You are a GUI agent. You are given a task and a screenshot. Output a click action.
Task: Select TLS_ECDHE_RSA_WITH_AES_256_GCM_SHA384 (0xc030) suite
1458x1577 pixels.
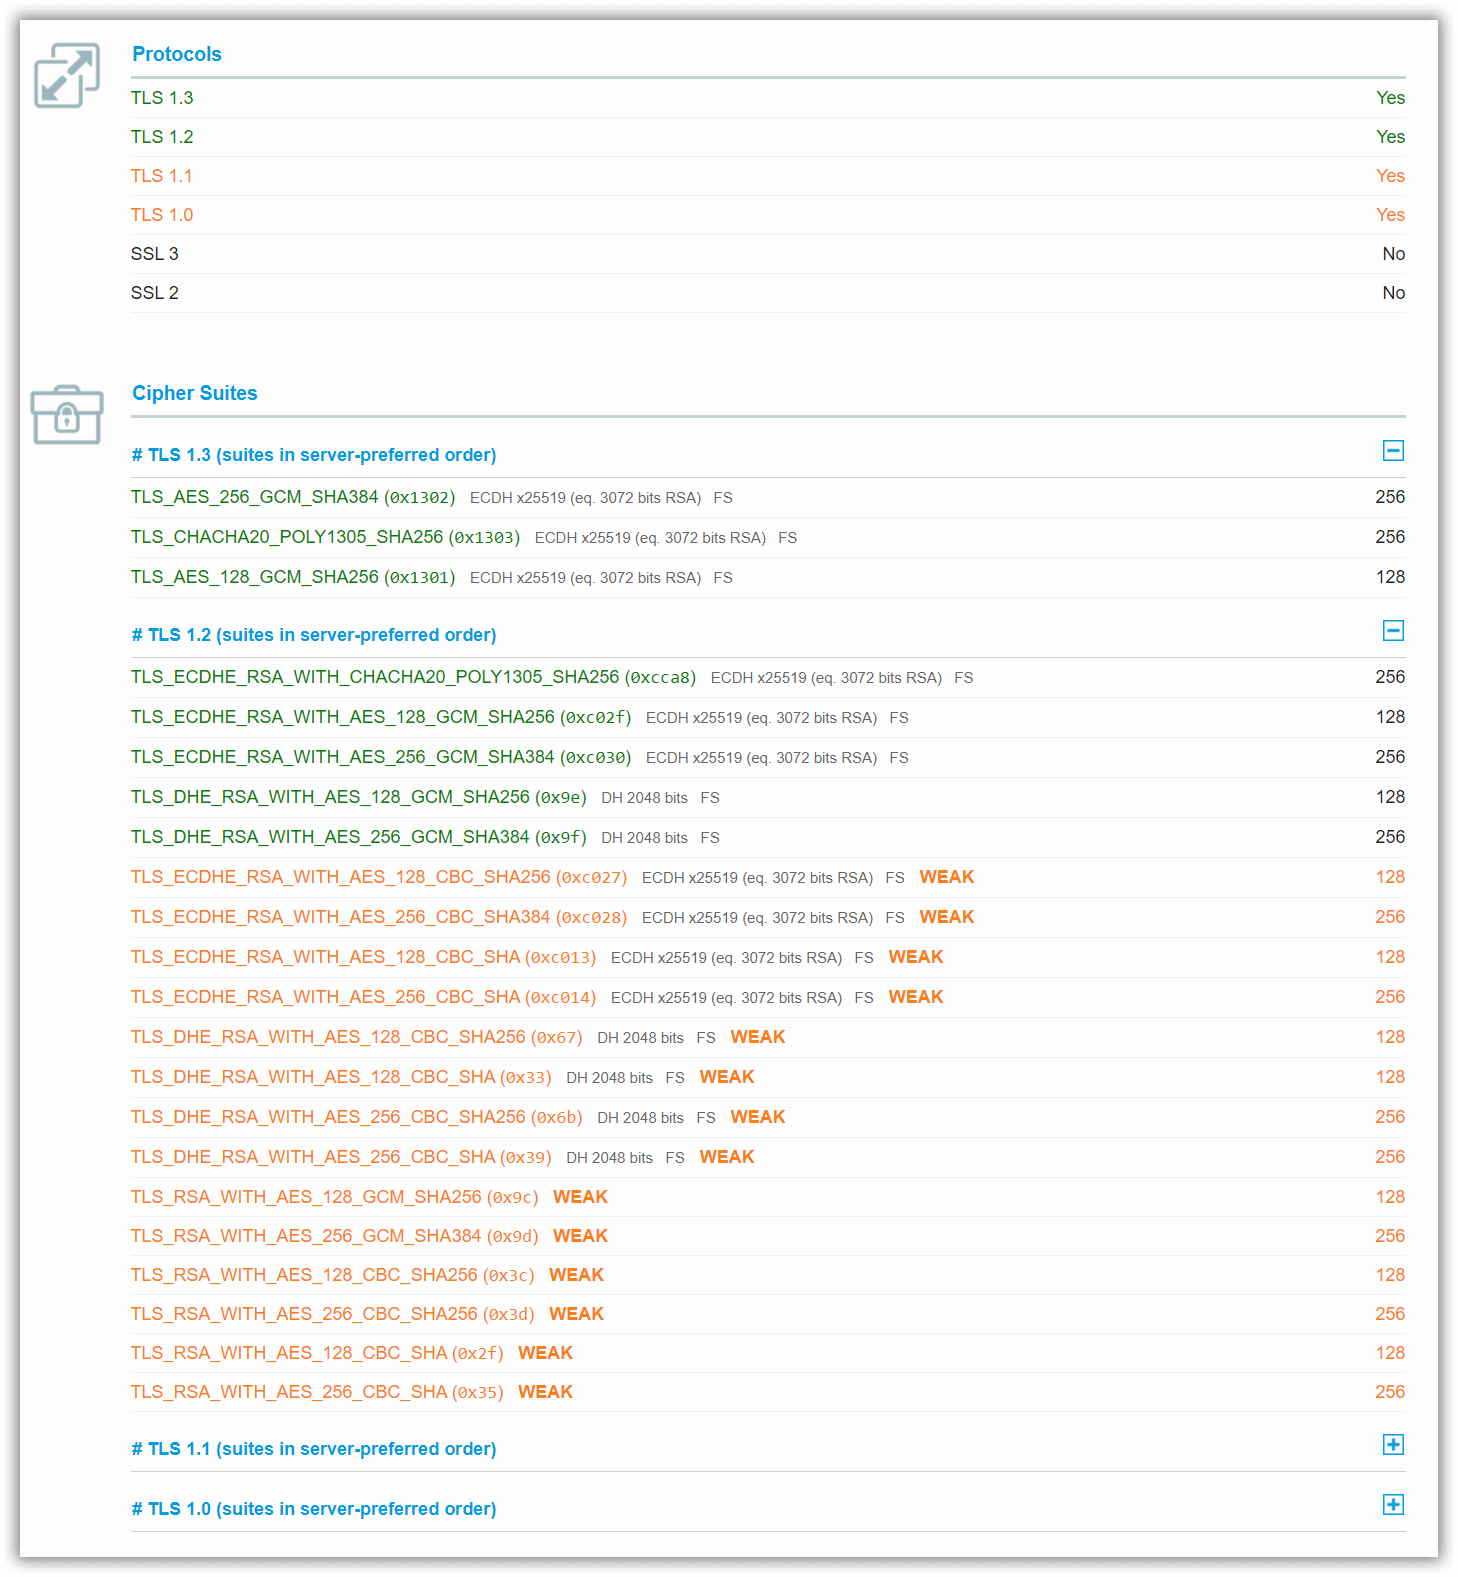pyautogui.click(x=381, y=757)
